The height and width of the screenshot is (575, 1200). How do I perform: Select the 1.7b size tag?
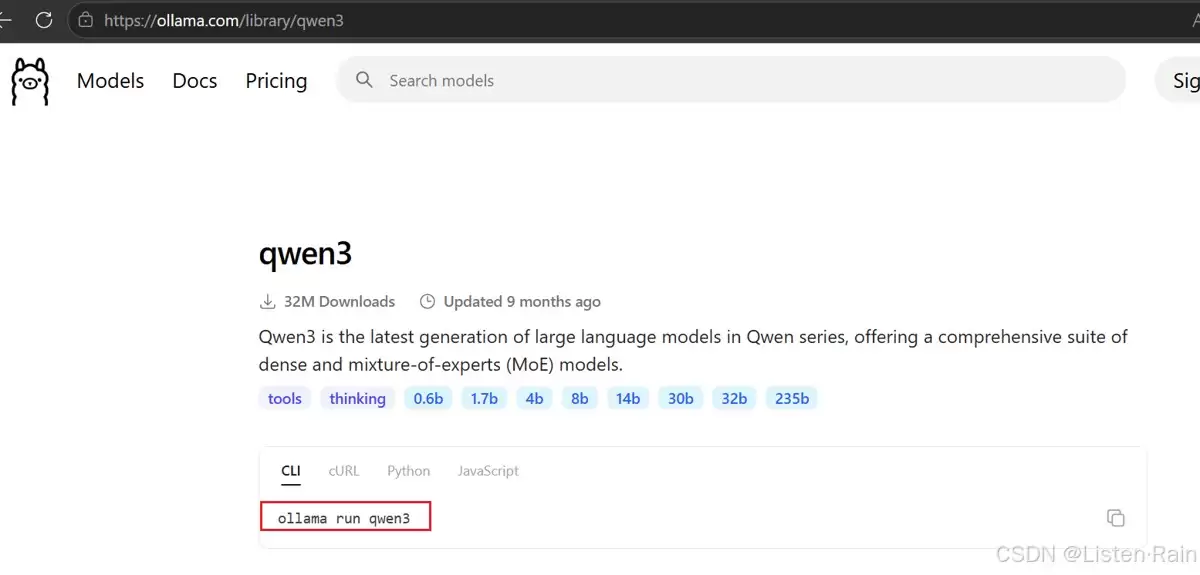[484, 398]
